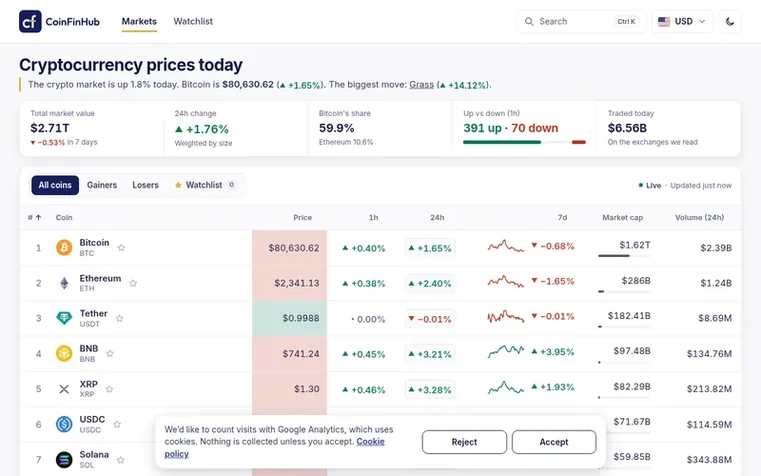Click Bitcoin price $80,630.62 cell
761x476 pixels.
(289, 248)
